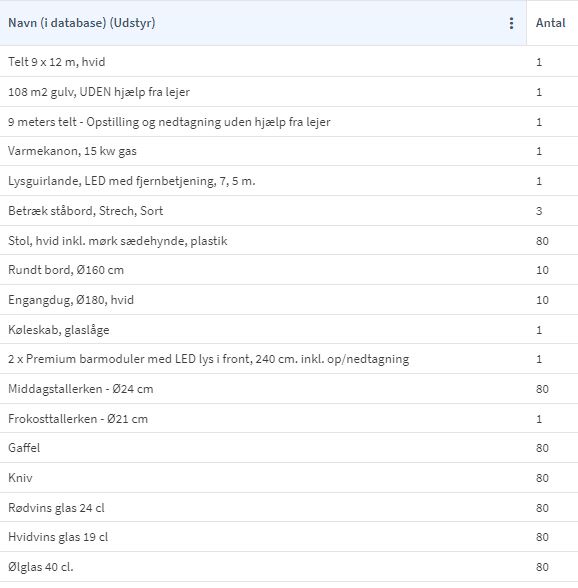Screen dimensions: 578x588
Task: Click the 9 meters telt Opstilling row
Action: pyautogui.click(x=289, y=122)
